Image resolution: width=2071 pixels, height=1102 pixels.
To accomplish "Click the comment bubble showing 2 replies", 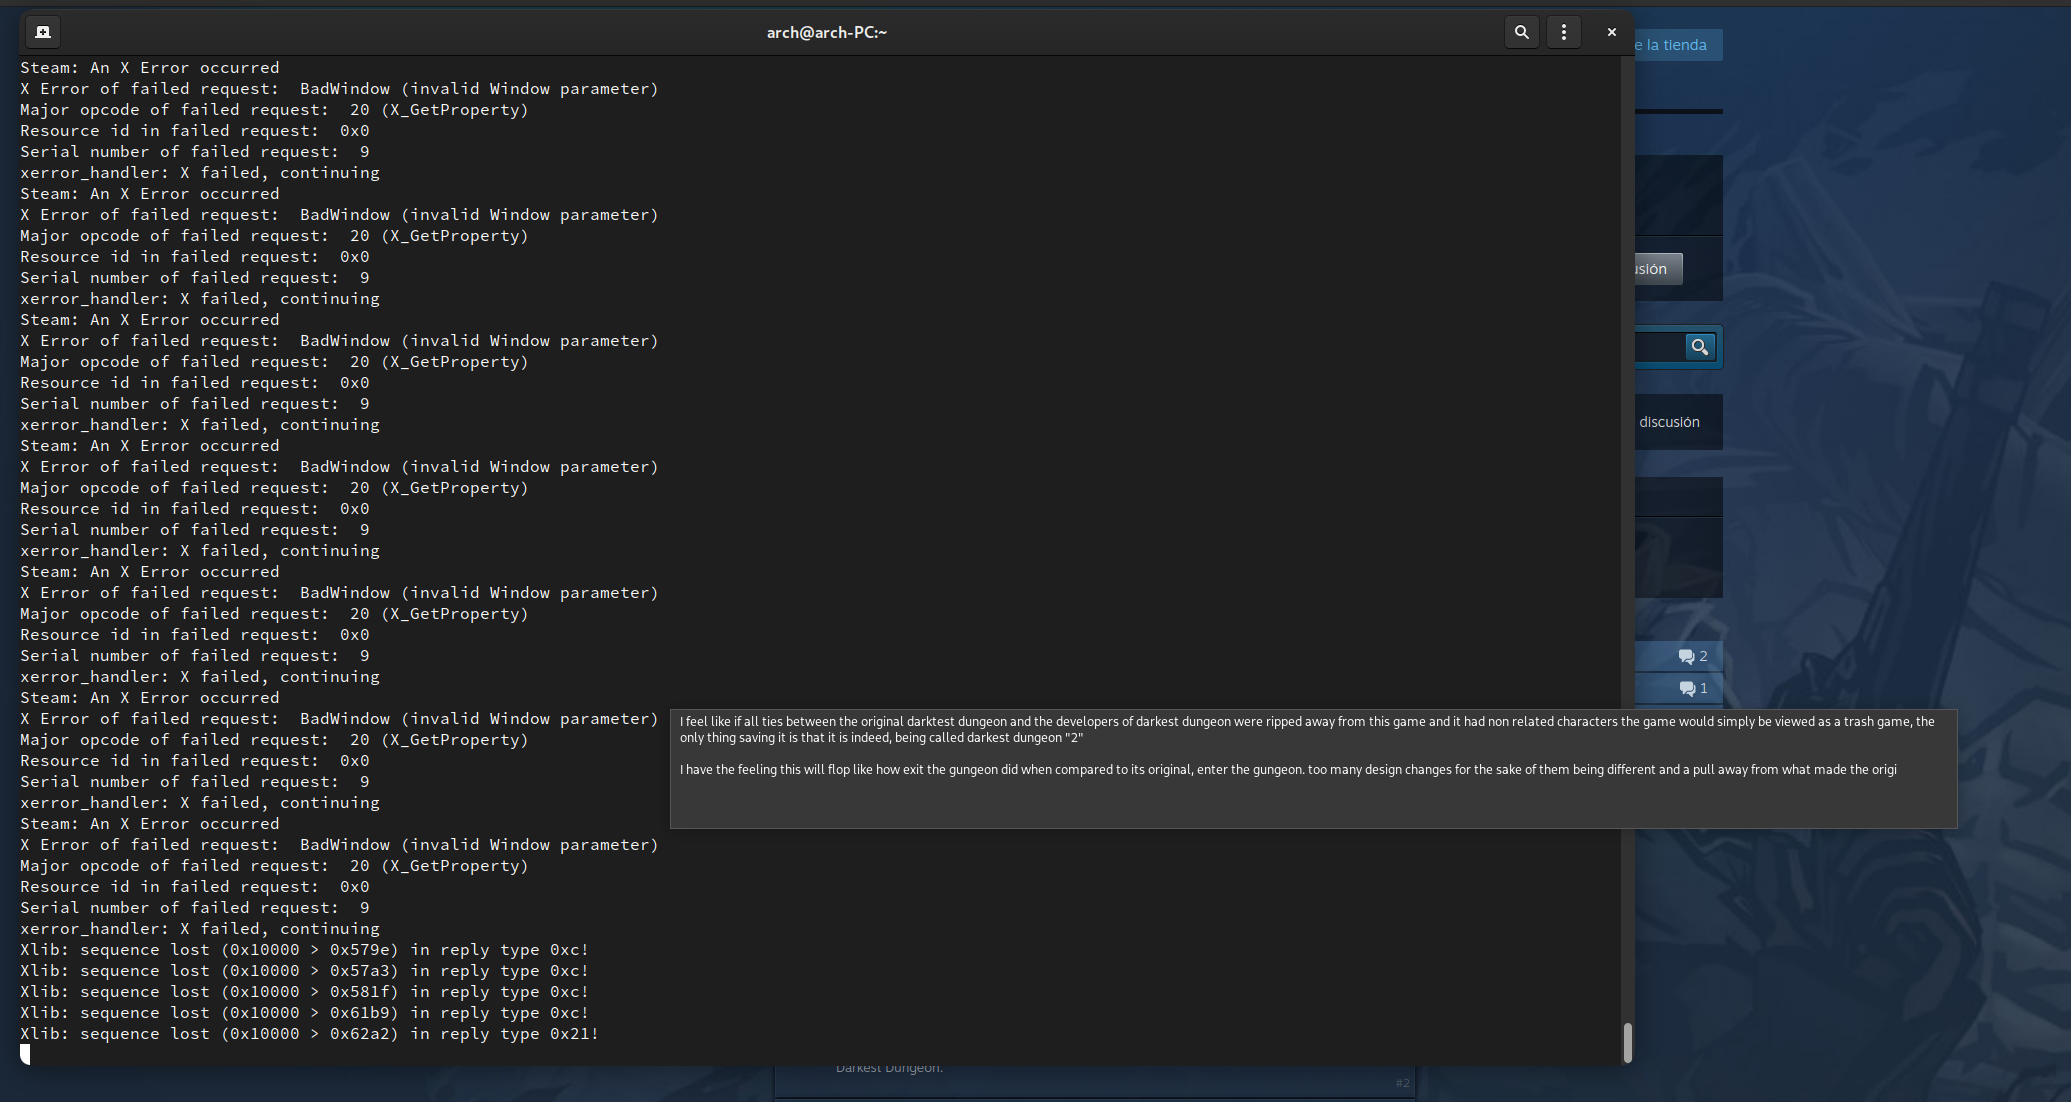I will click(x=1690, y=656).
